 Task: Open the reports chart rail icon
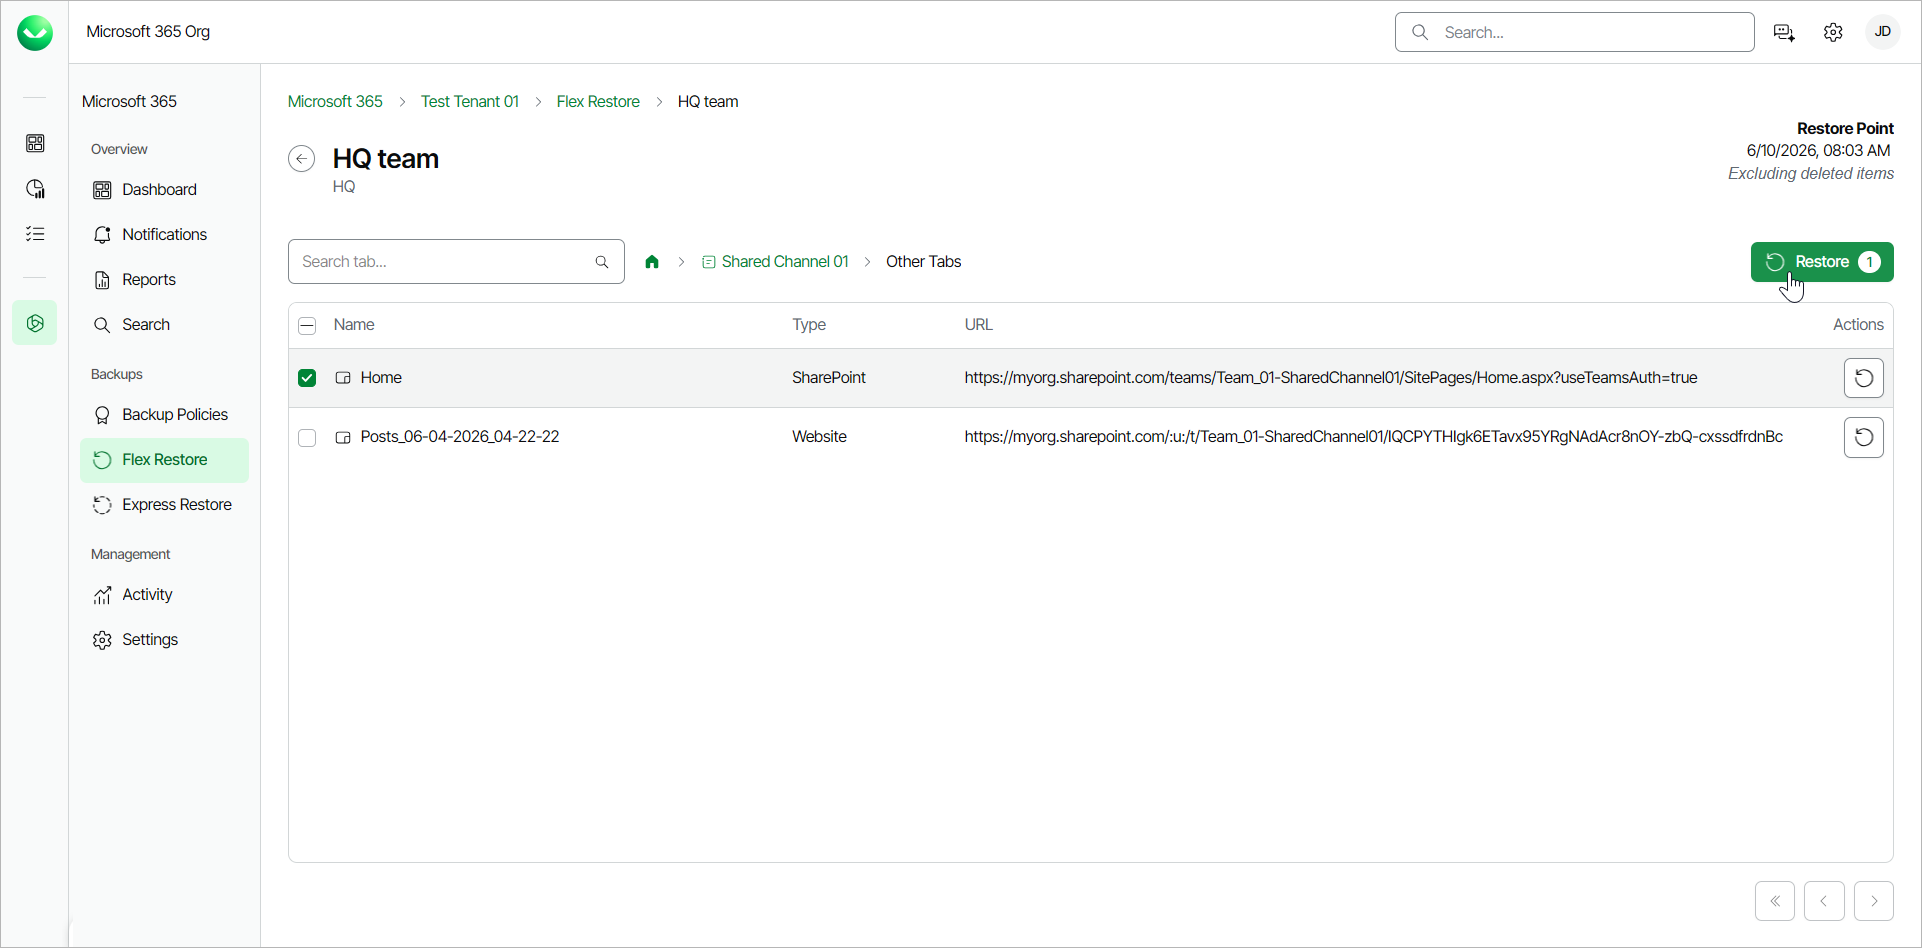point(35,189)
